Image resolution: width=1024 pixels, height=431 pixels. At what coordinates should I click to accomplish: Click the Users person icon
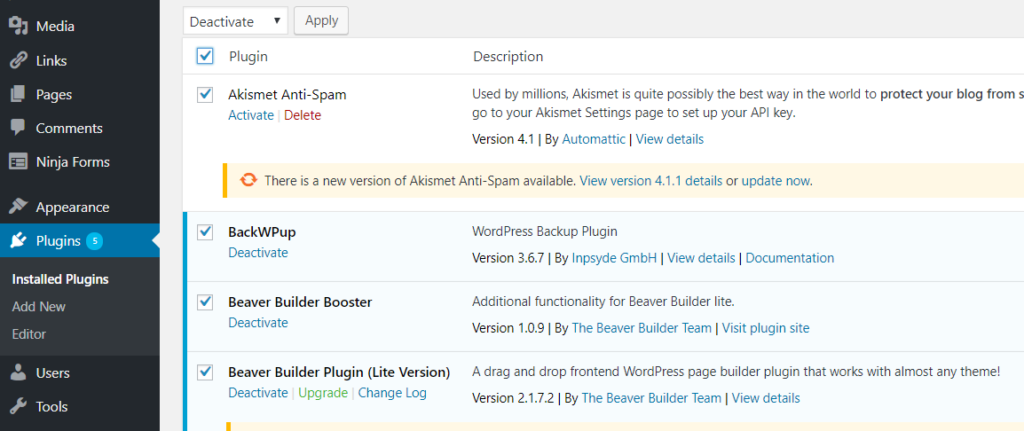(x=19, y=373)
